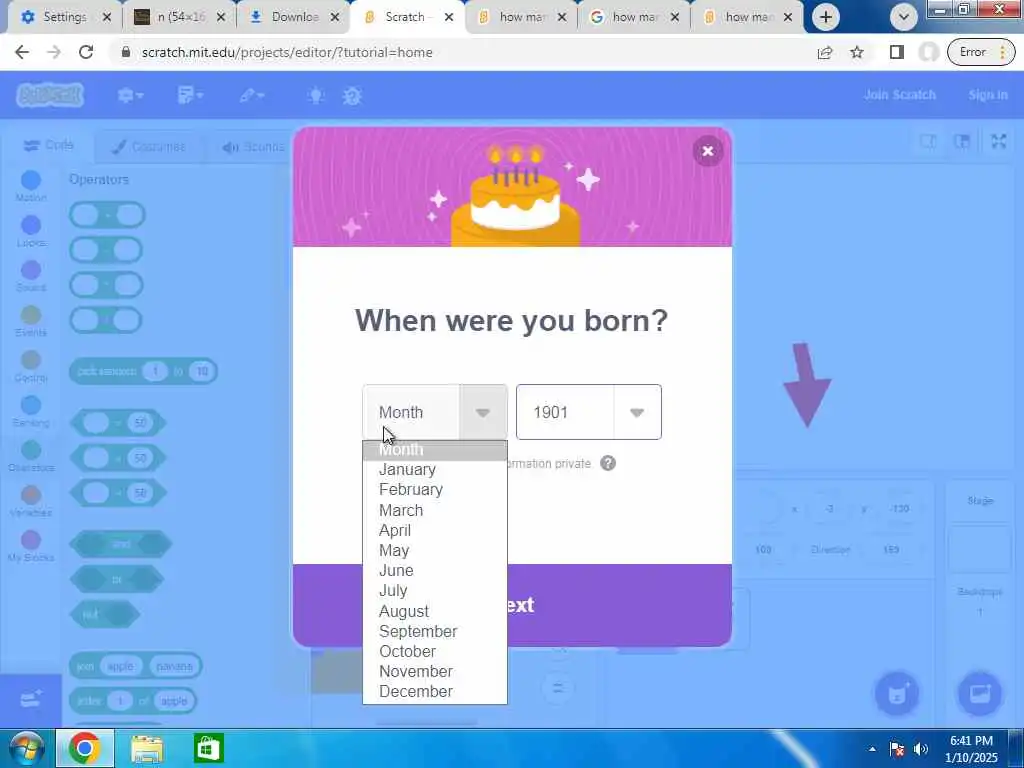Click the Add Extension button
Screen dimensions: 1024x768
pos(31,699)
